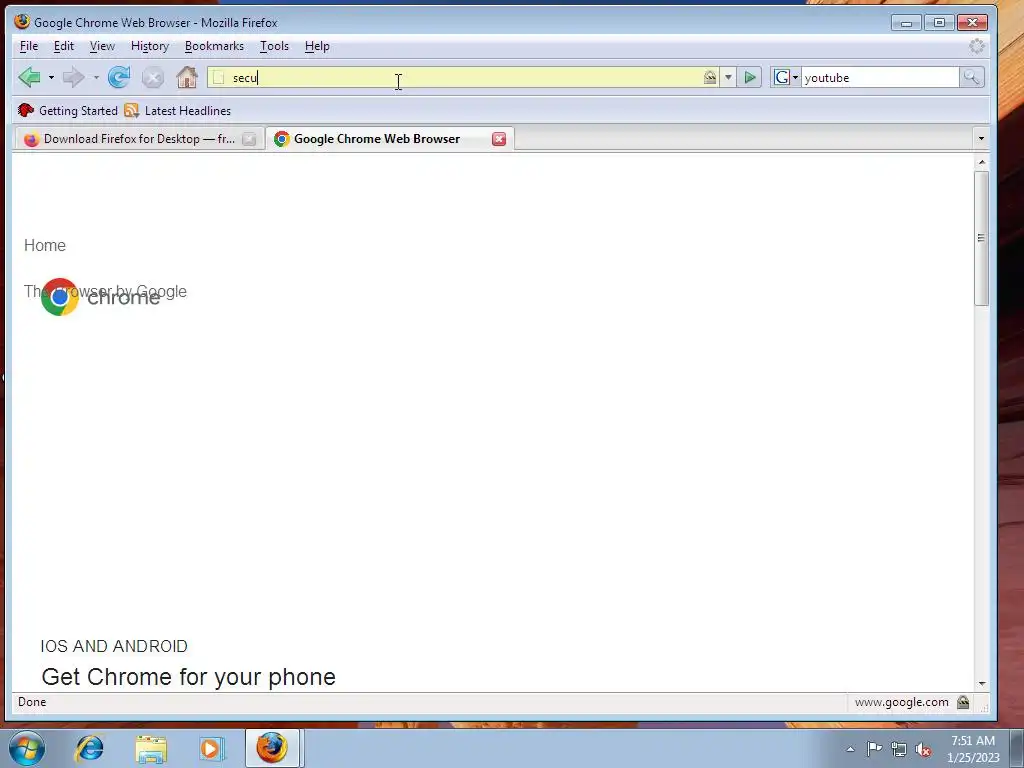Click the taskbar clock showing 7:51 AM
The image size is (1024, 768).
tap(973, 749)
